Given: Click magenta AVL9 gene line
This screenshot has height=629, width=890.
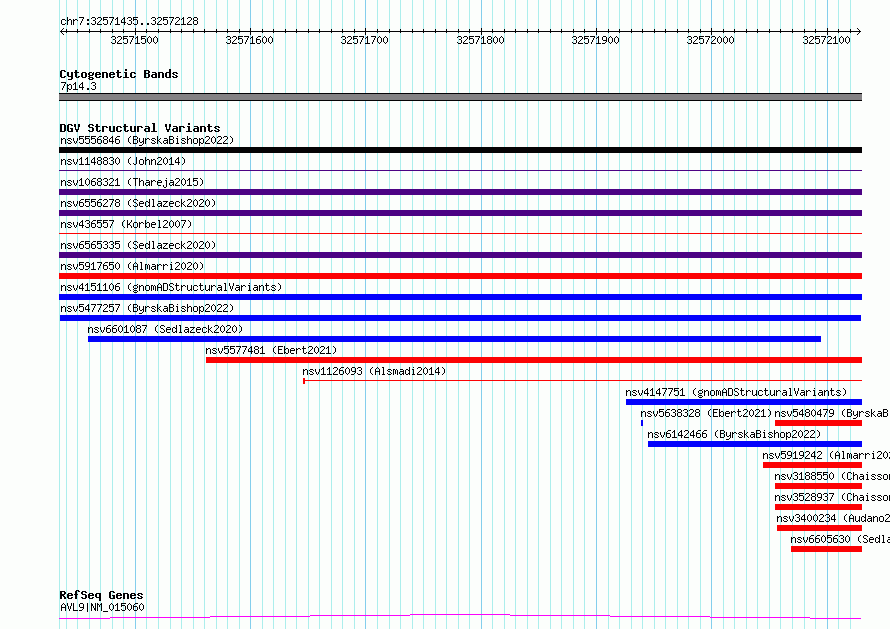Looking at the screenshot, I should click(x=460, y=617).
